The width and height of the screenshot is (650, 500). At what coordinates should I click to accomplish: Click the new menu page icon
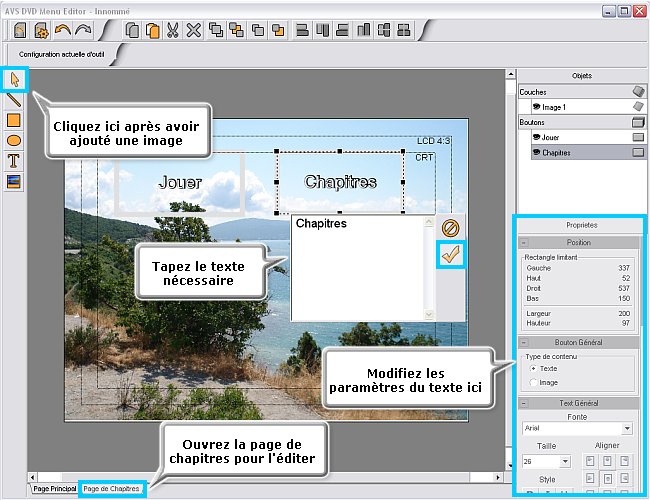[20, 30]
